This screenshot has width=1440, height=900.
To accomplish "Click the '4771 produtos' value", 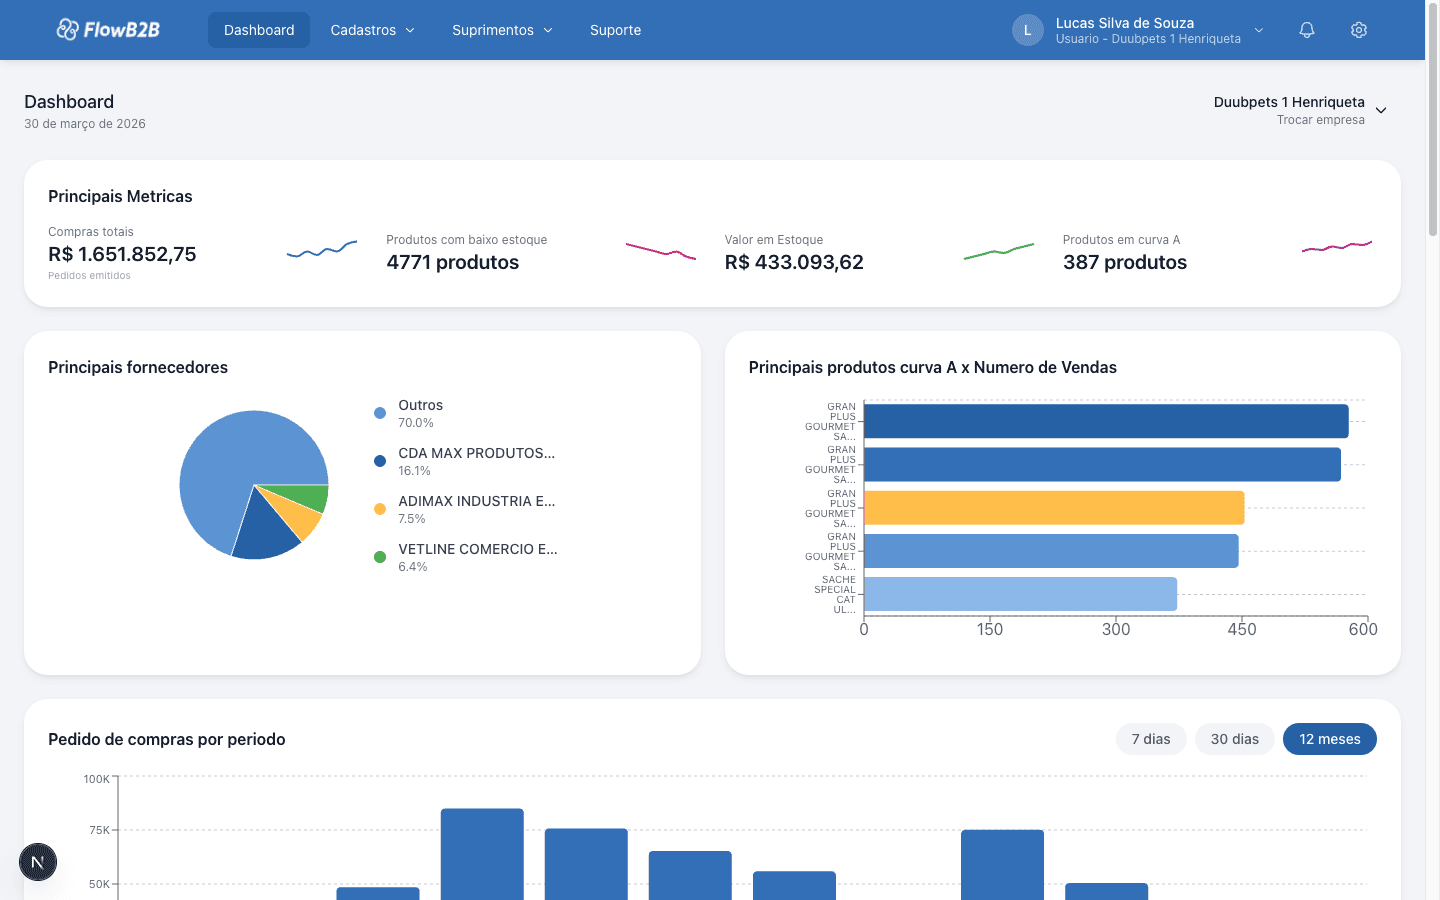I will pyautogui.click(x=453, y=262).
